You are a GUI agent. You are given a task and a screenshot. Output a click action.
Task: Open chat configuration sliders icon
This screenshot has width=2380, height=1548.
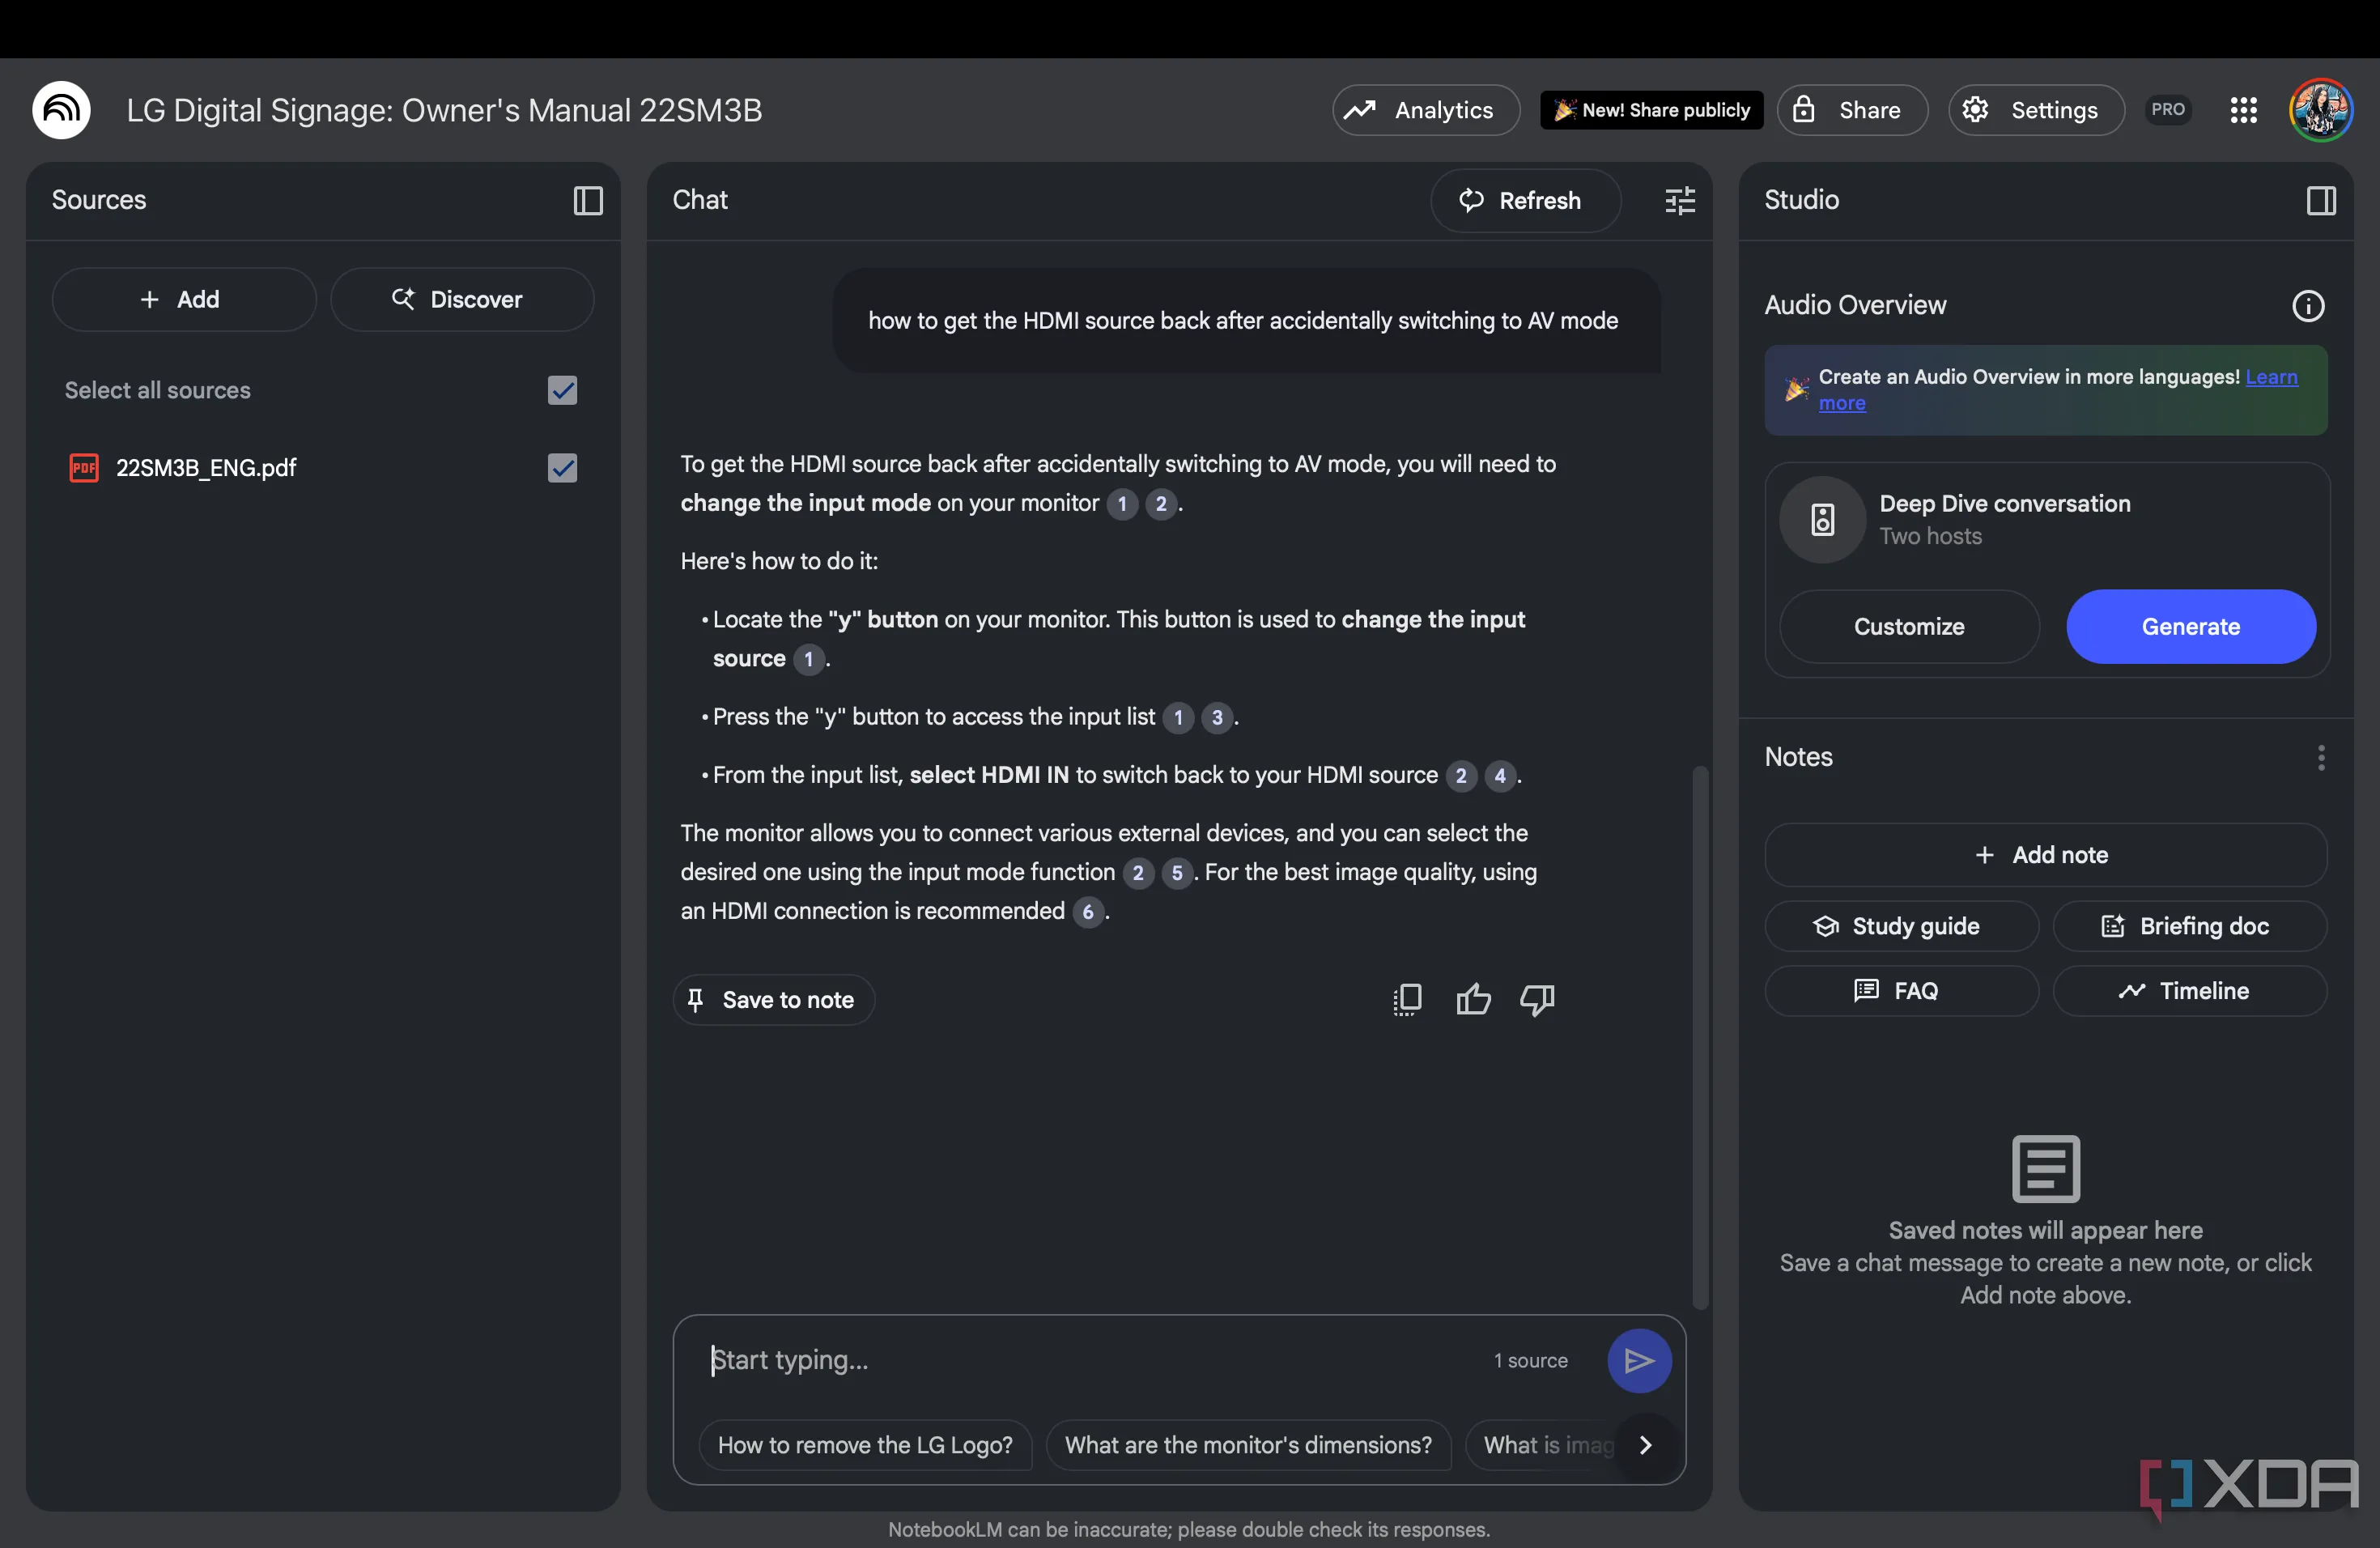1680,201
